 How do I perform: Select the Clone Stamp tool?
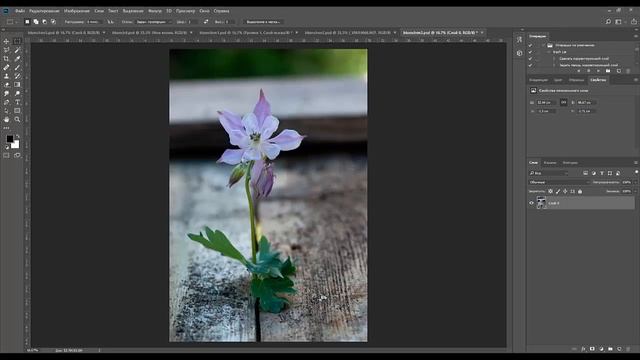(x=6, y=76)
